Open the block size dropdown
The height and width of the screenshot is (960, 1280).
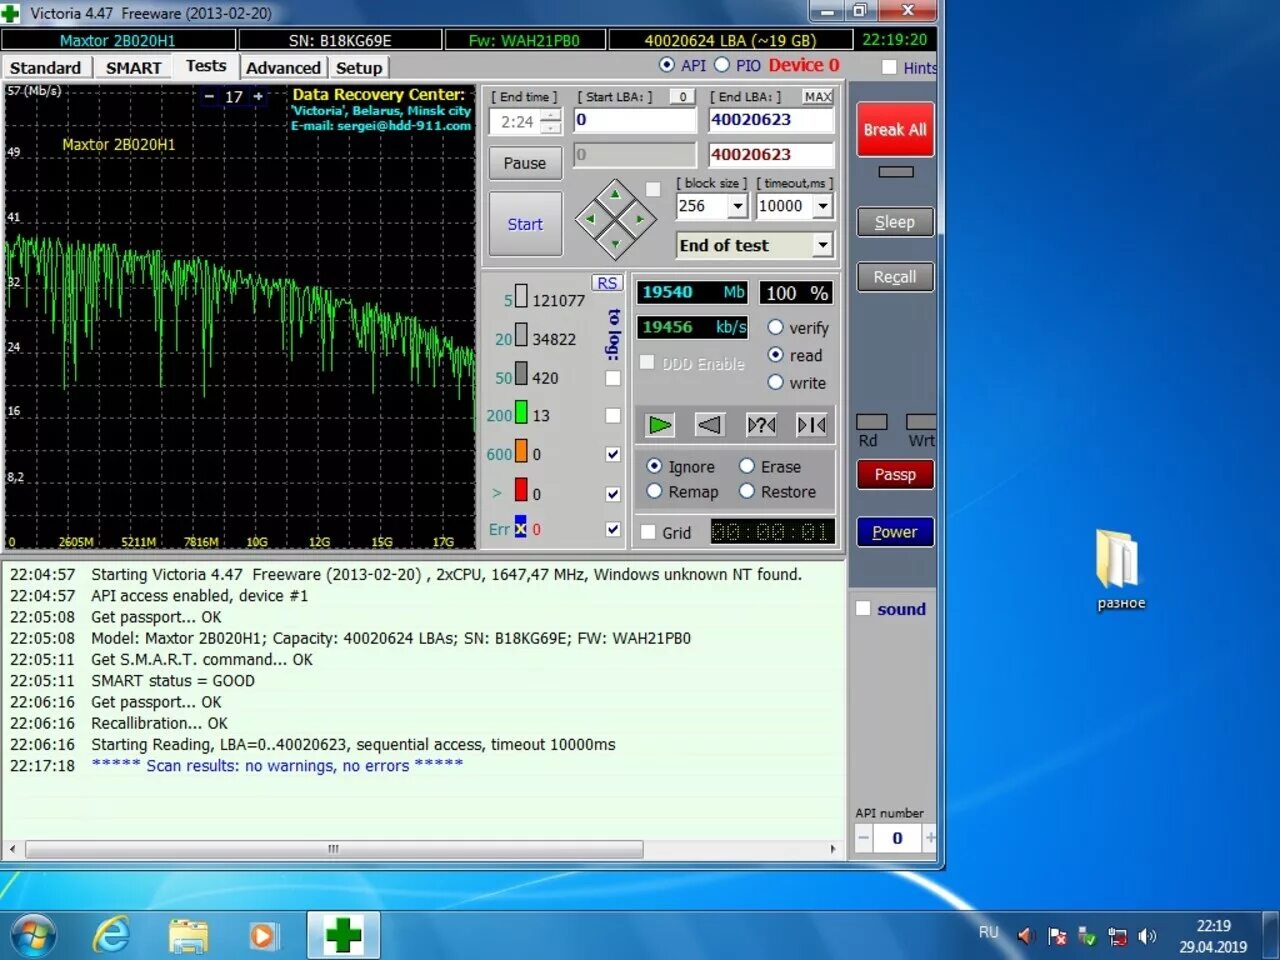pyautogui.click(x=738, y=206)
